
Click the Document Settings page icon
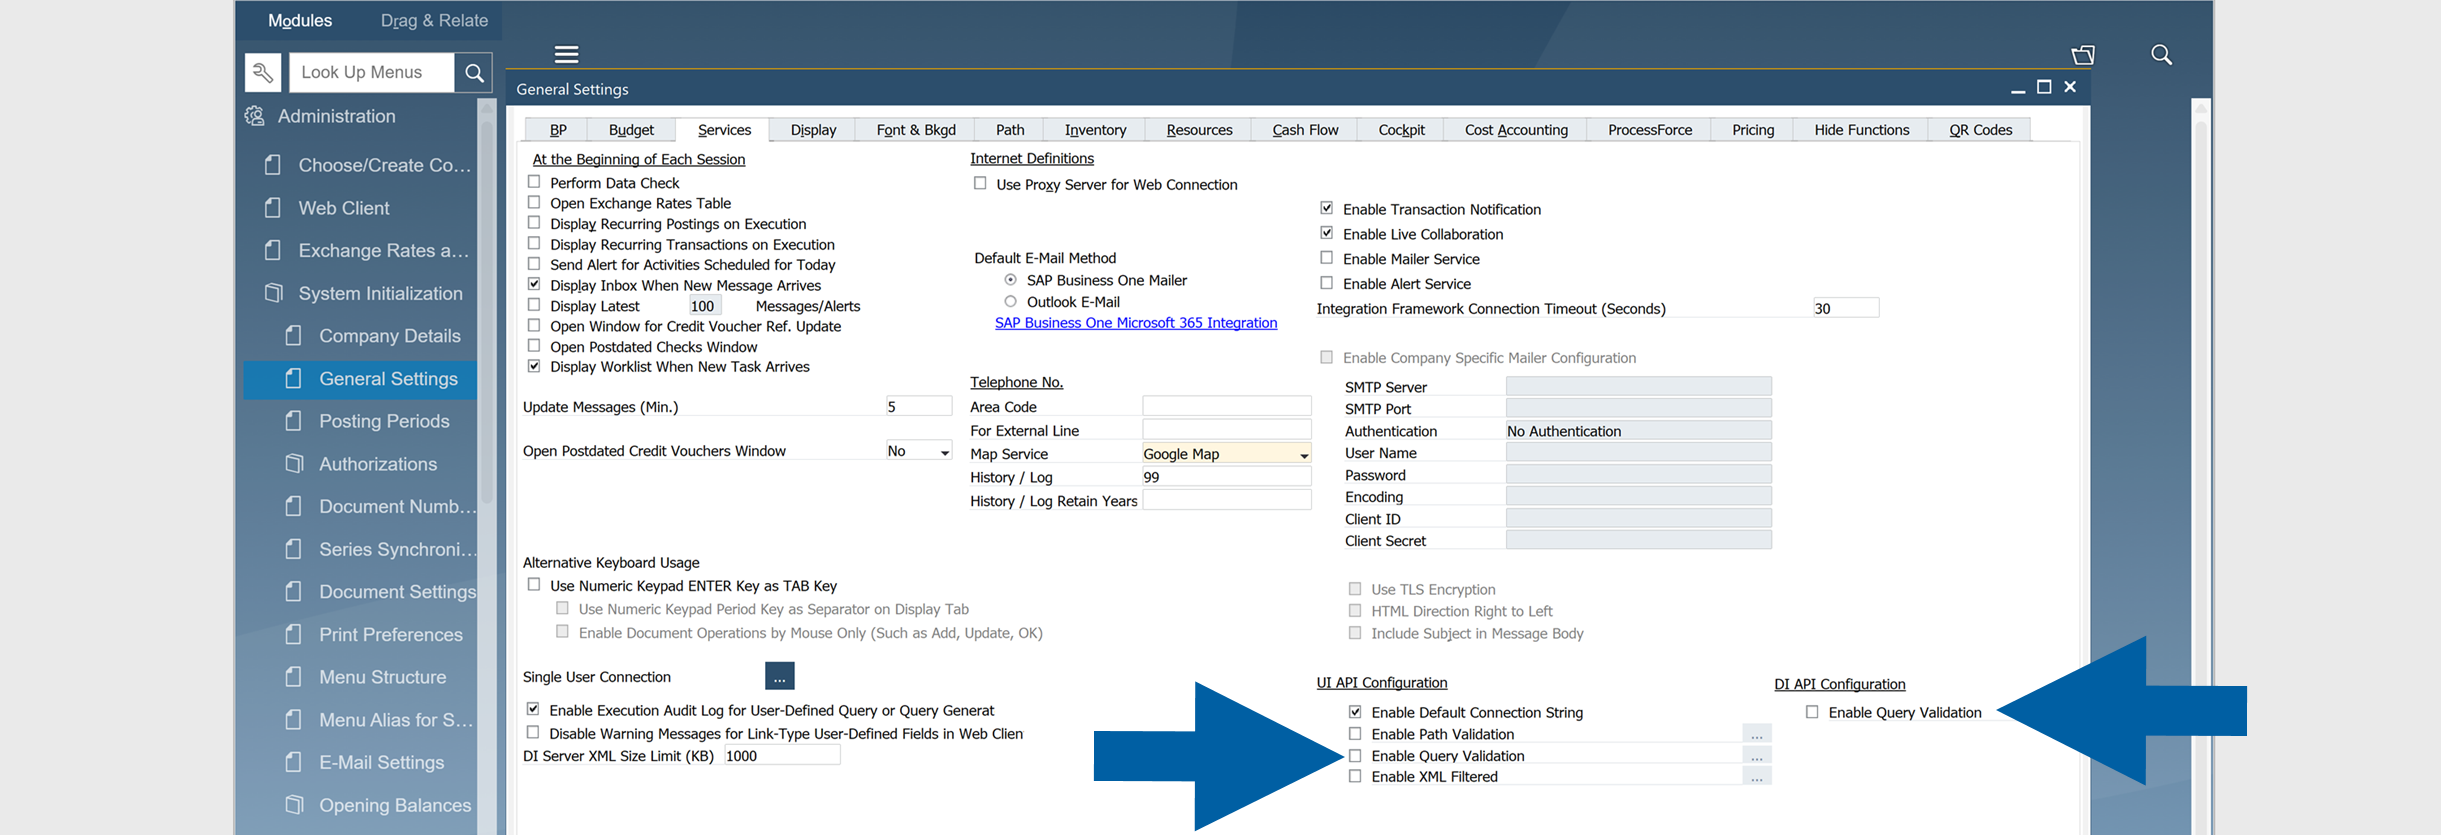(293, 592)
